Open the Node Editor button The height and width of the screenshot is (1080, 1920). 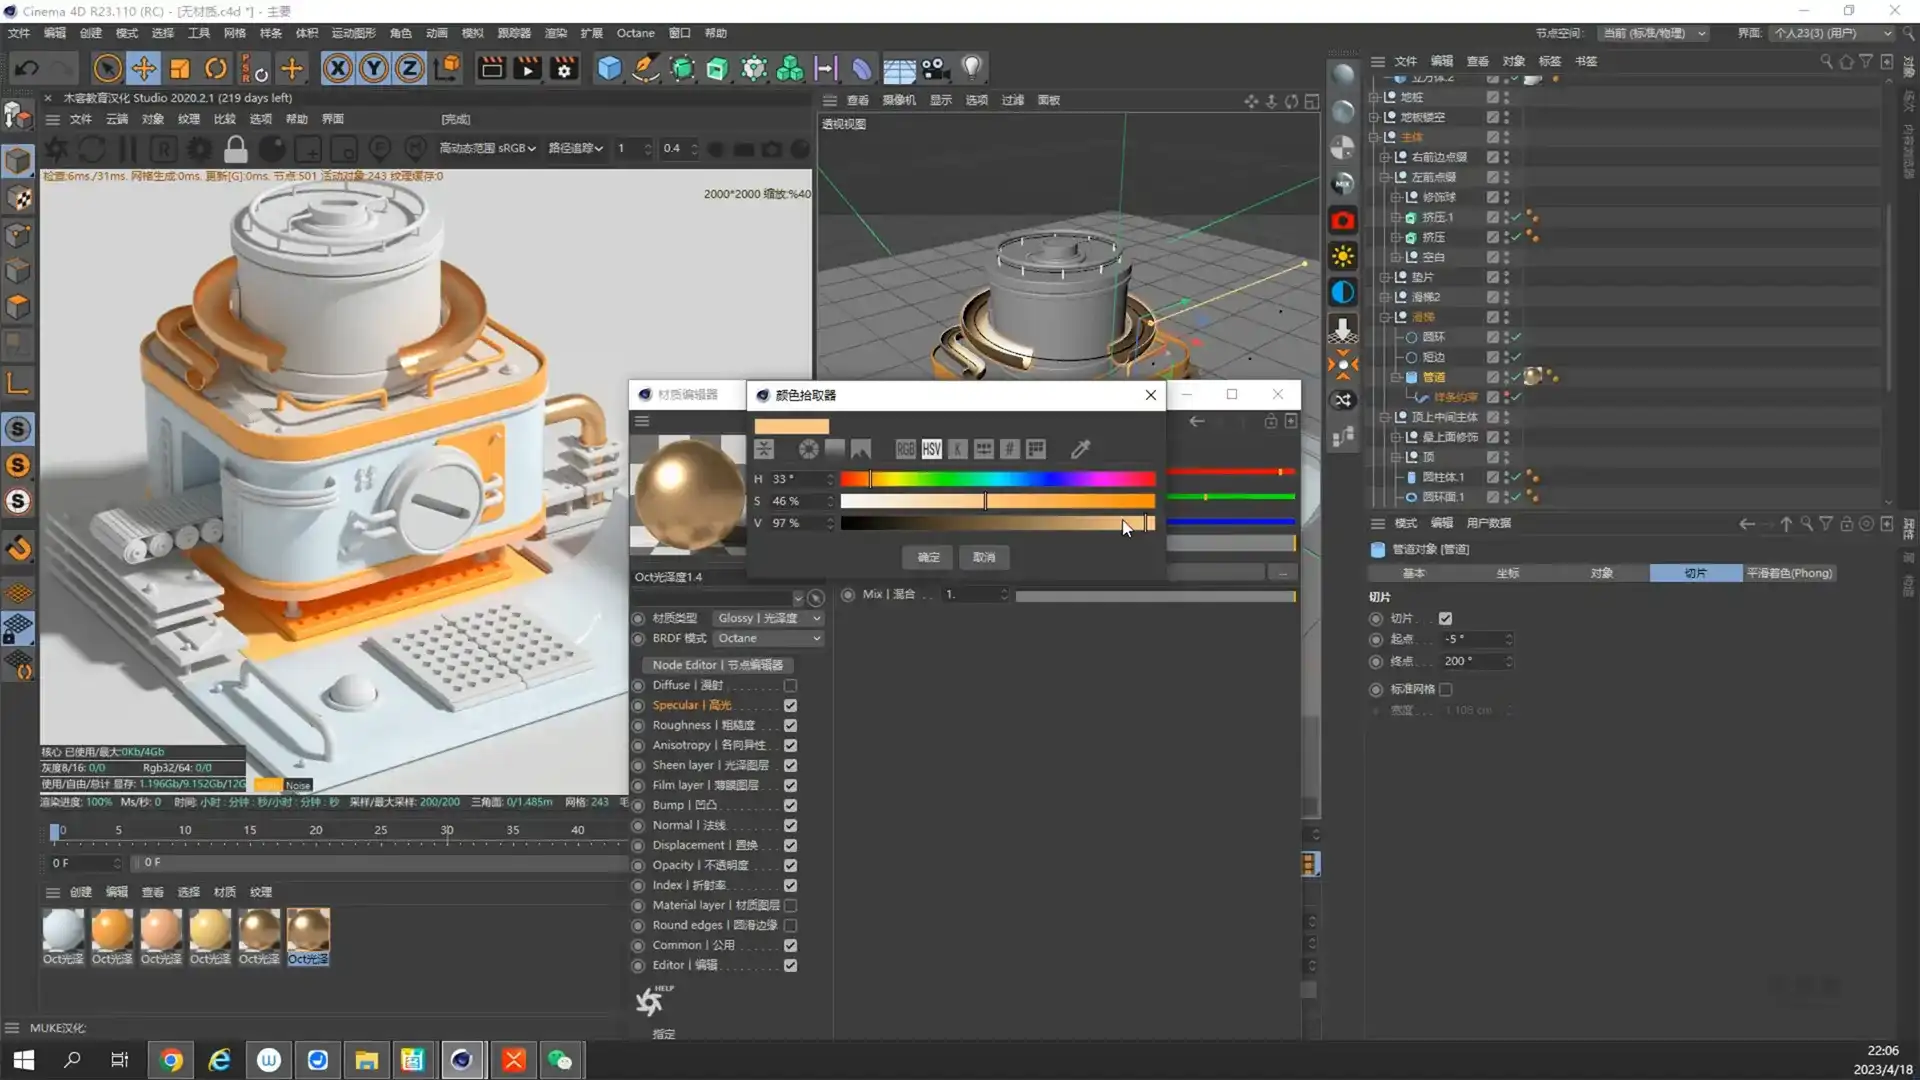click(x=717, y=665)
